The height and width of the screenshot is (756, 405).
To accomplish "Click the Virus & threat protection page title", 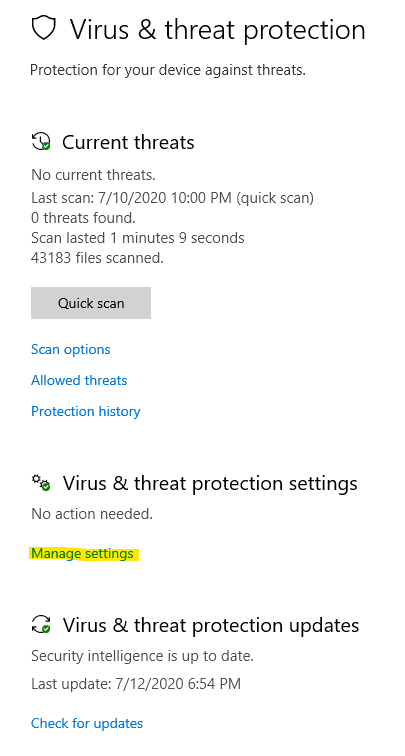I will click(218, 30).
